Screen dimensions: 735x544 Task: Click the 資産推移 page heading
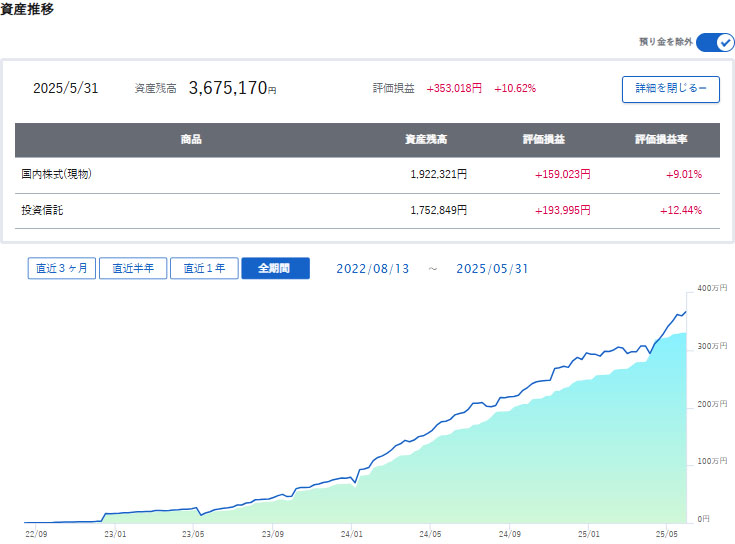(x=28, y=9)
